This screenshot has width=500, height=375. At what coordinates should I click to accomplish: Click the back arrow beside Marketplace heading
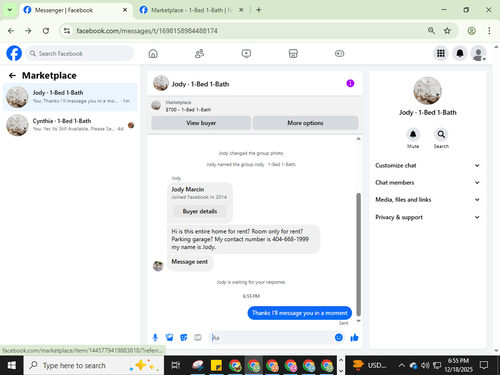(12, 76)
